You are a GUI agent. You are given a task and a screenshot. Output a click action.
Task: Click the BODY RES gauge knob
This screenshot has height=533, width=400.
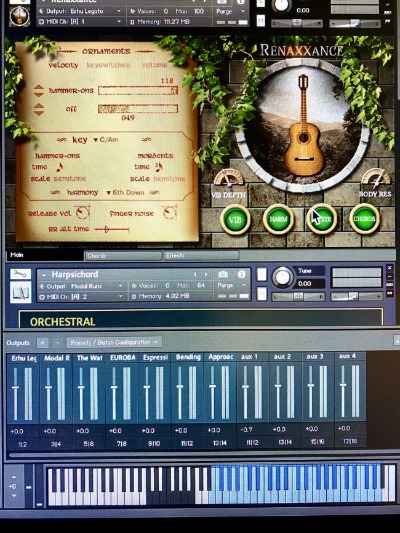pos(376,177)
